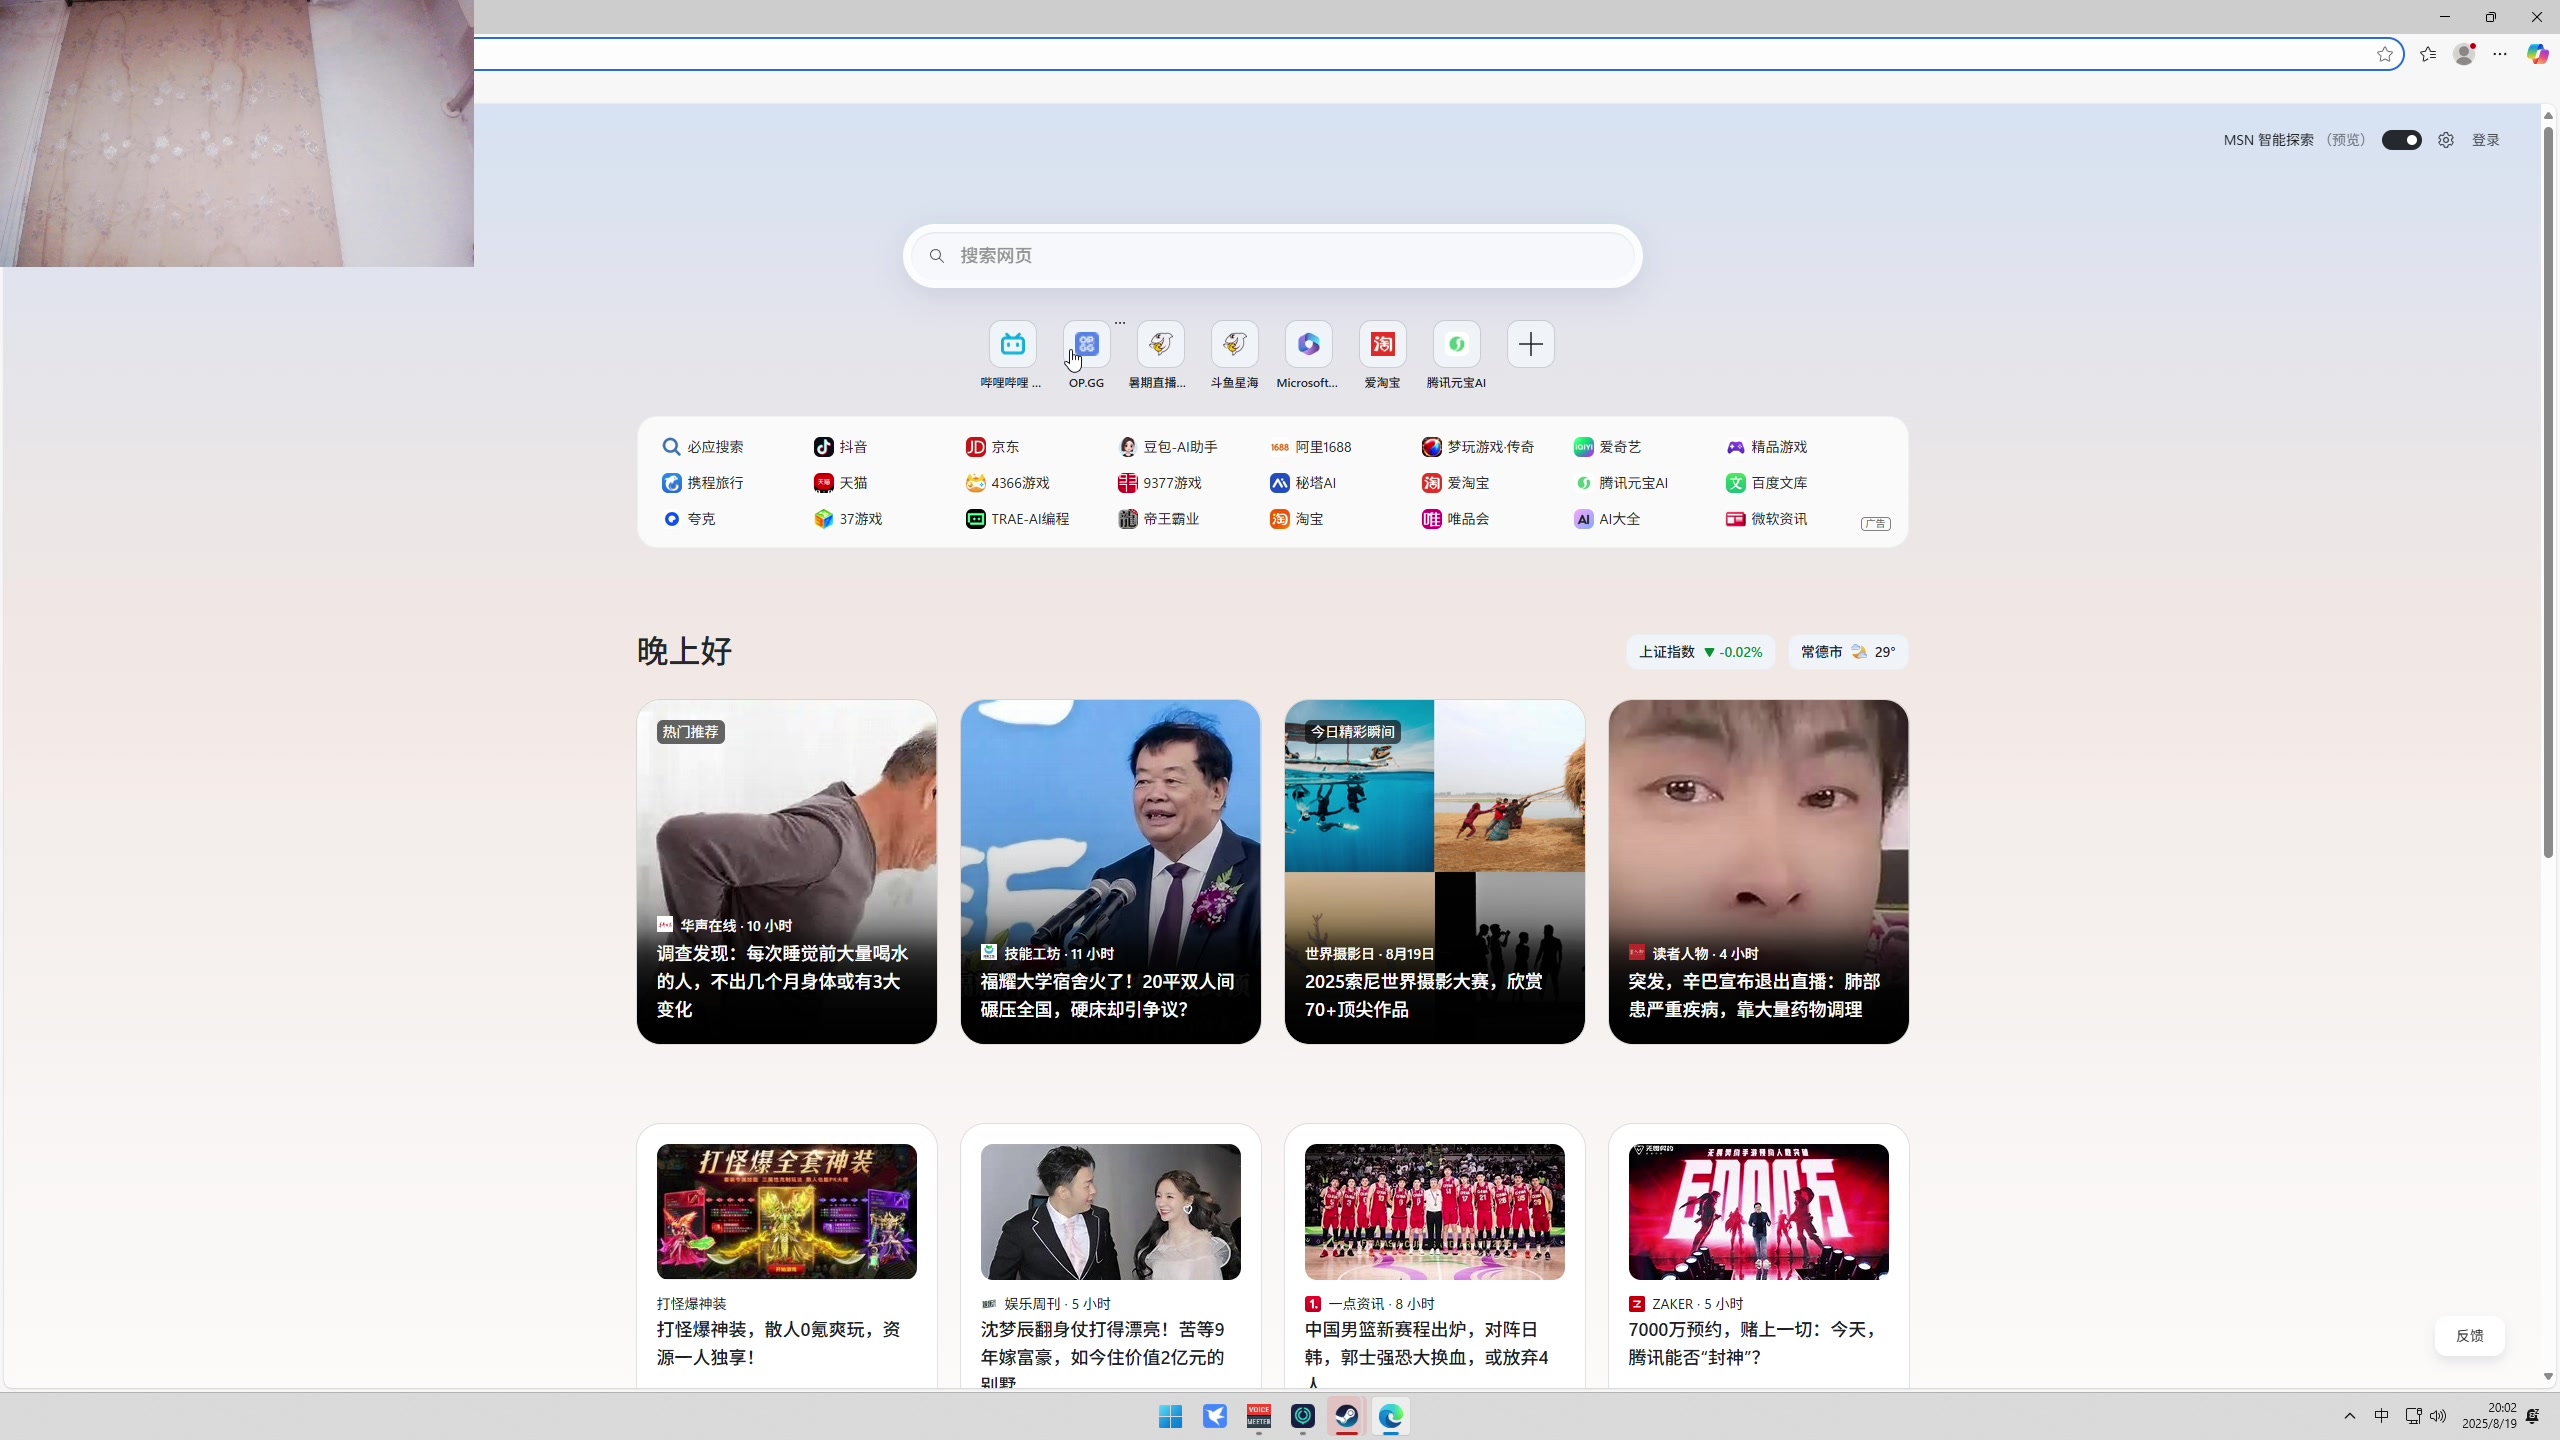Click the page vertical scrollbar thumb
Screen dimensions: 2560x1440
2548,490
